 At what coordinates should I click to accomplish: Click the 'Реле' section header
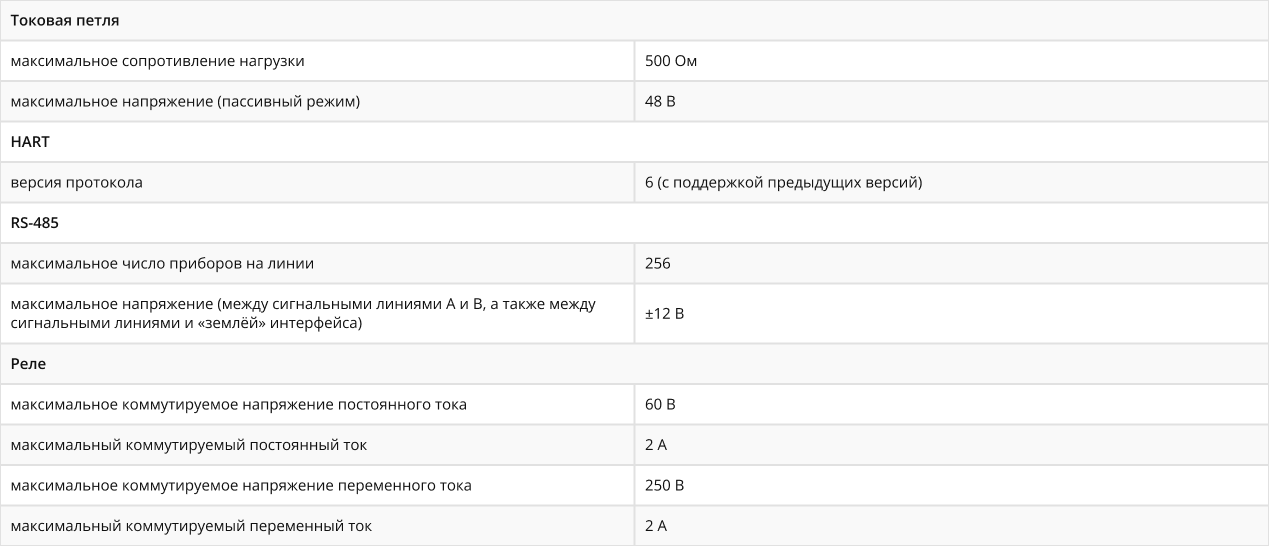click(x=634, y=364)
